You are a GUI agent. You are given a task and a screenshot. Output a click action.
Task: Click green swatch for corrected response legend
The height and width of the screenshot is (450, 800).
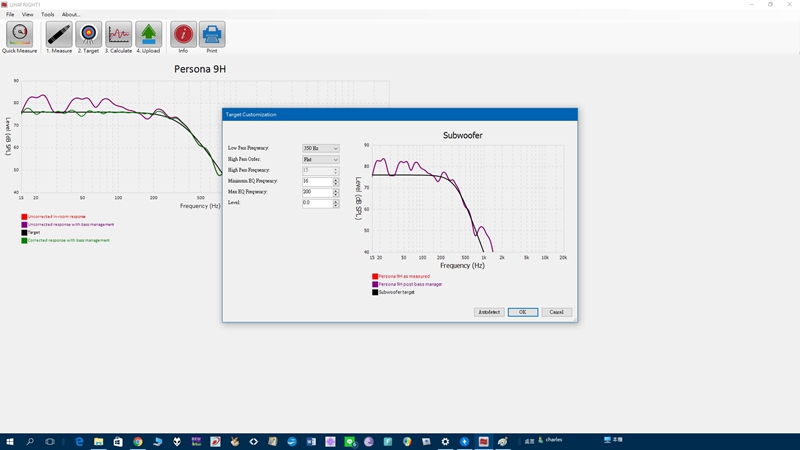click(24, 240)
